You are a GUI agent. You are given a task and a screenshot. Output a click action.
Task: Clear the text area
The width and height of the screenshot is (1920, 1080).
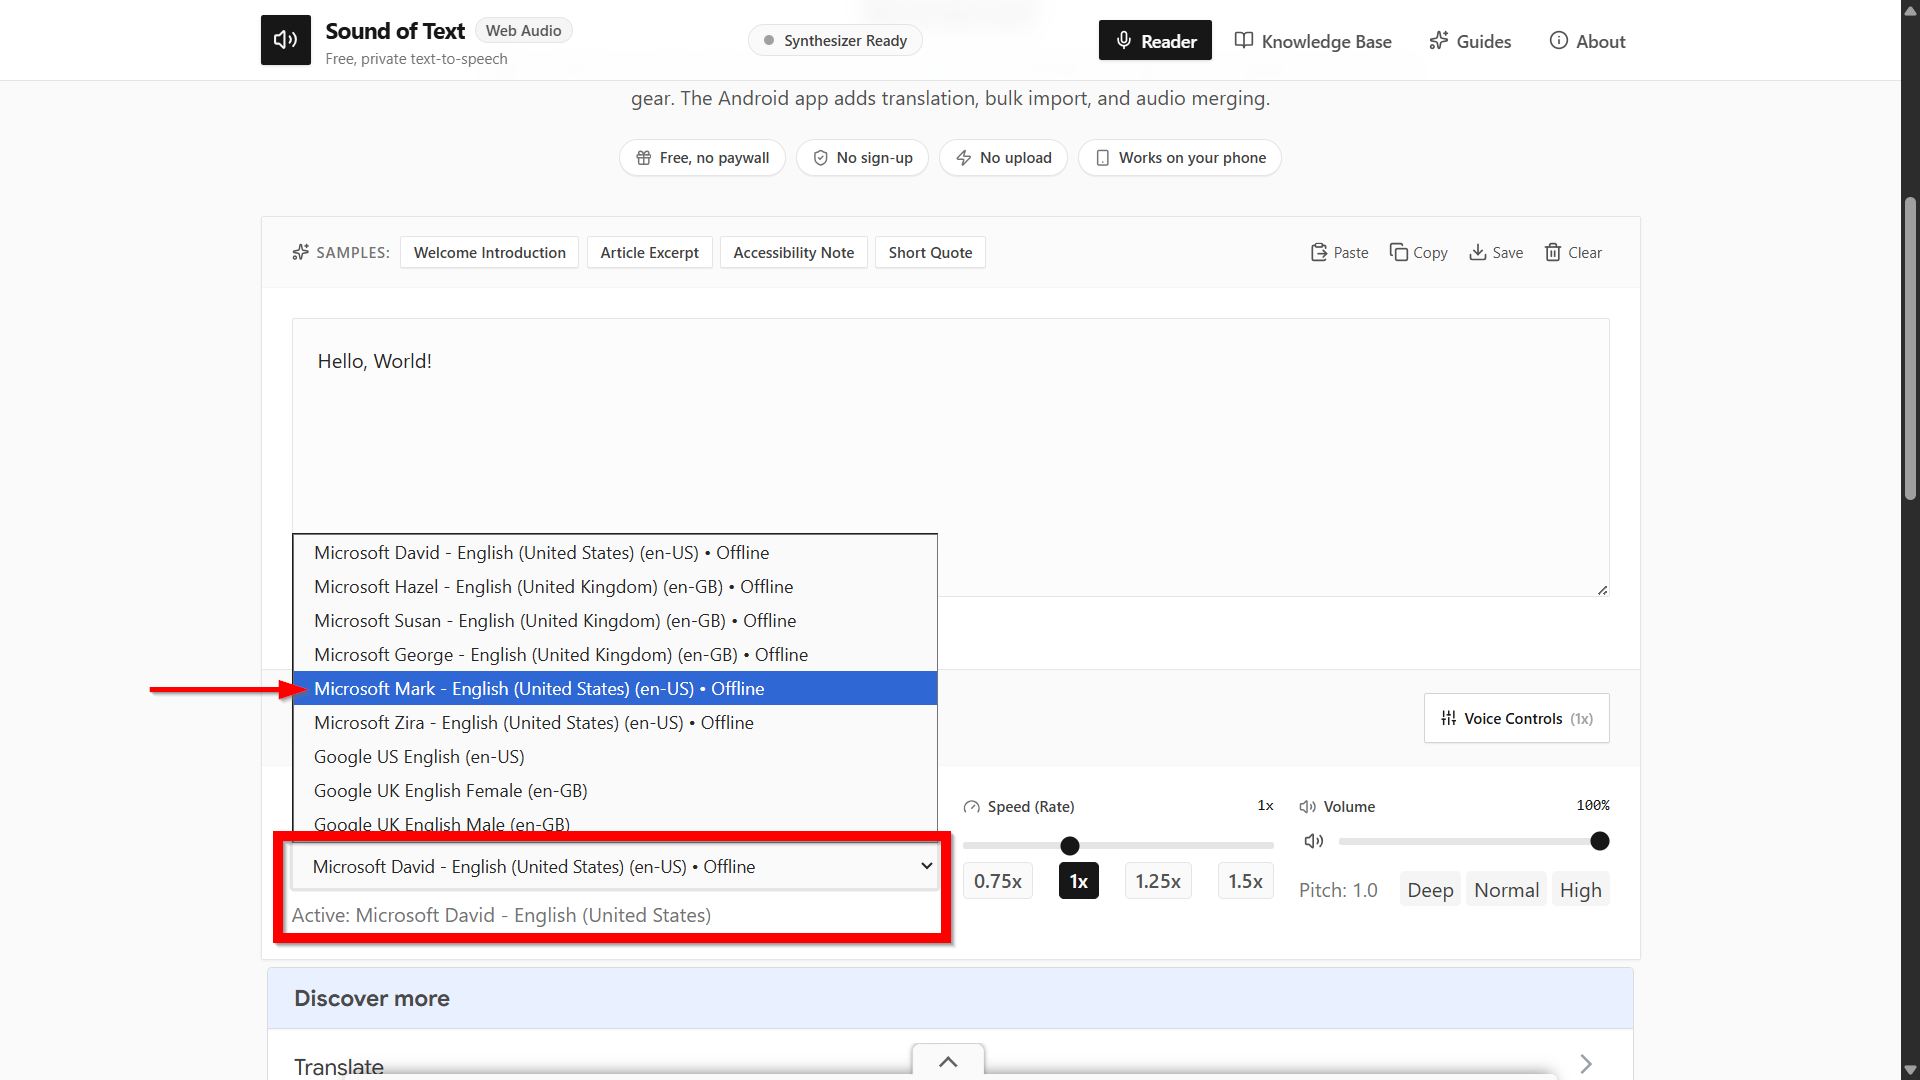(x=1573, y=253)
